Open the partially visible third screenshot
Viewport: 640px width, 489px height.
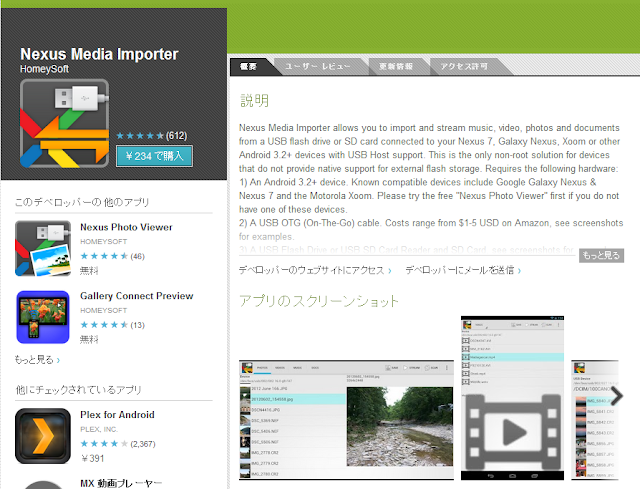tap(595, 420)
